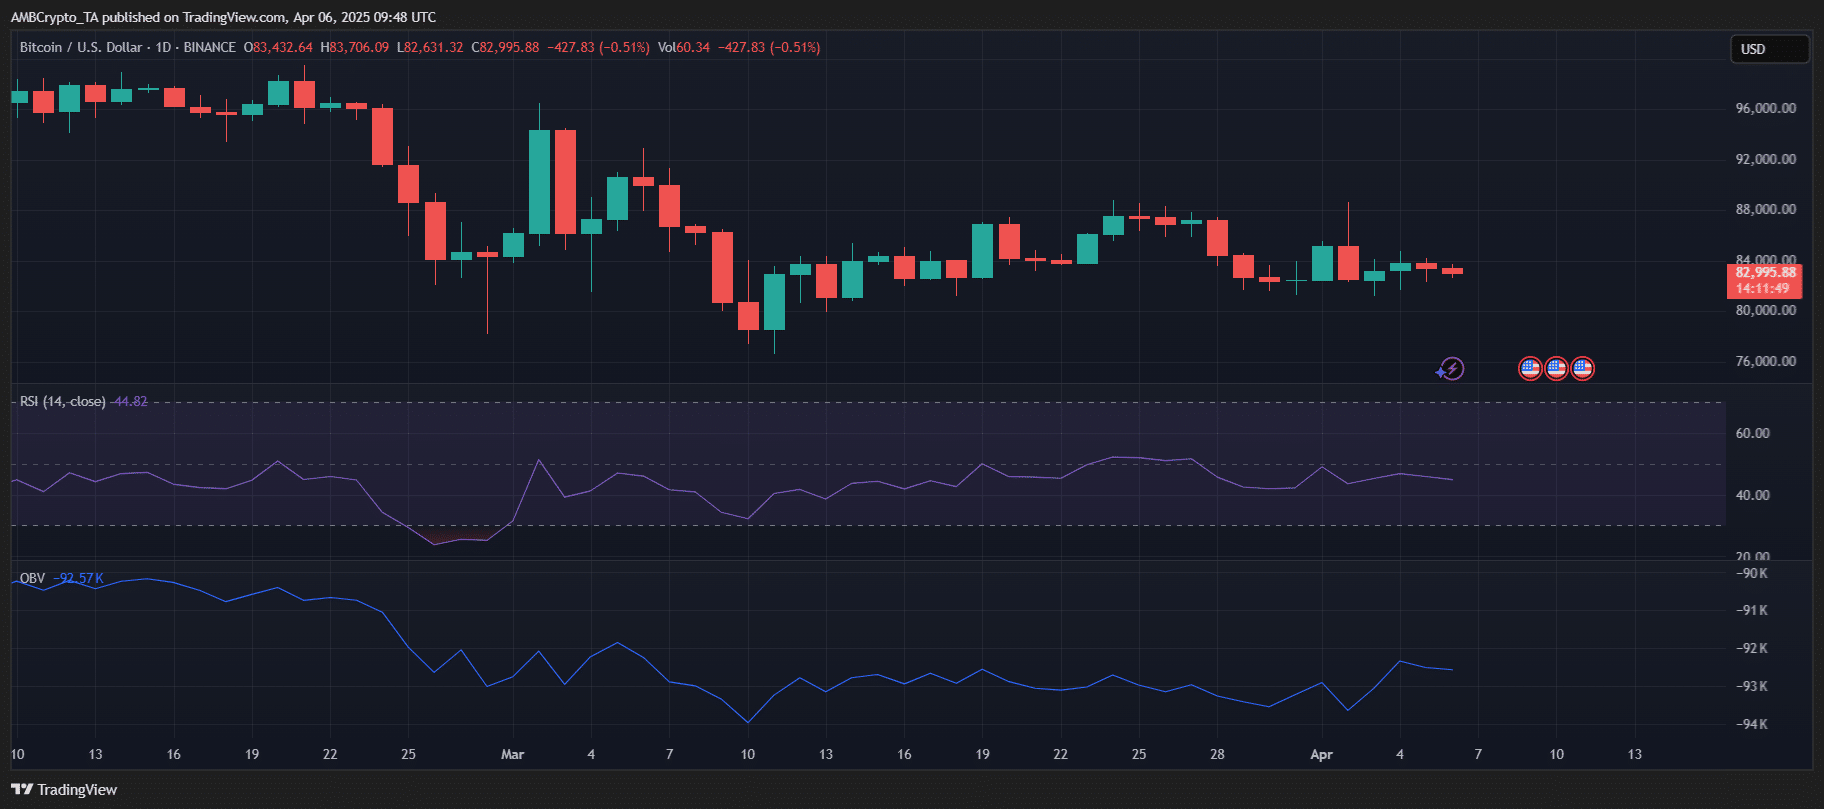Image resolution: width=1824 pixels, height=809 pixels.
Task: Click the first US flag economic event icon
Action: coord(1530,369)
